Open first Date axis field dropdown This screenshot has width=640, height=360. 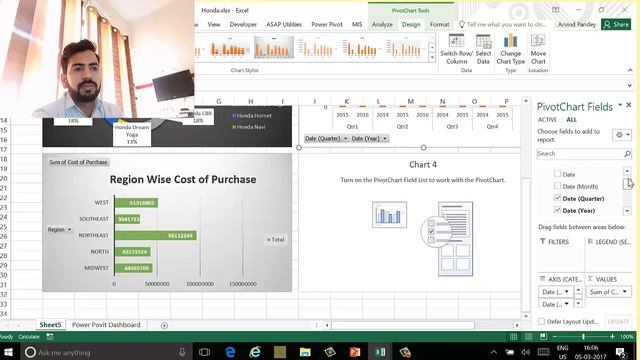coord(567,292)
